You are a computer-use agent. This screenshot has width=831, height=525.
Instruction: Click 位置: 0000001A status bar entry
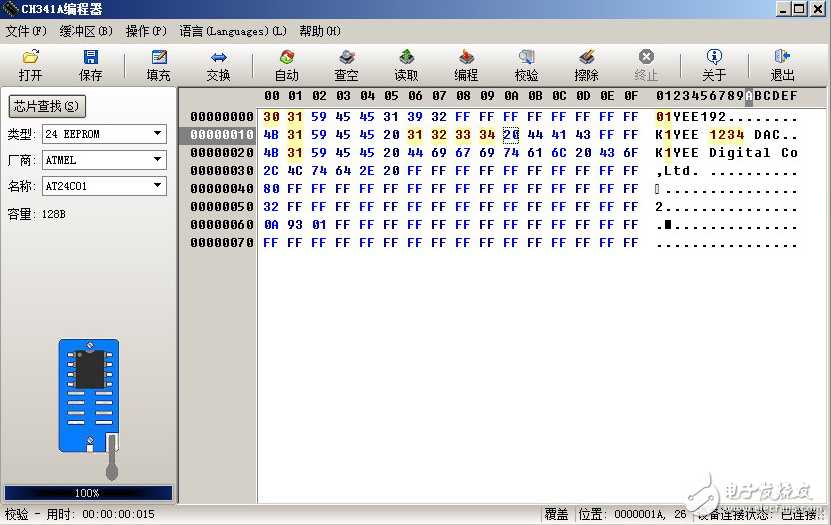pos(632,514)
